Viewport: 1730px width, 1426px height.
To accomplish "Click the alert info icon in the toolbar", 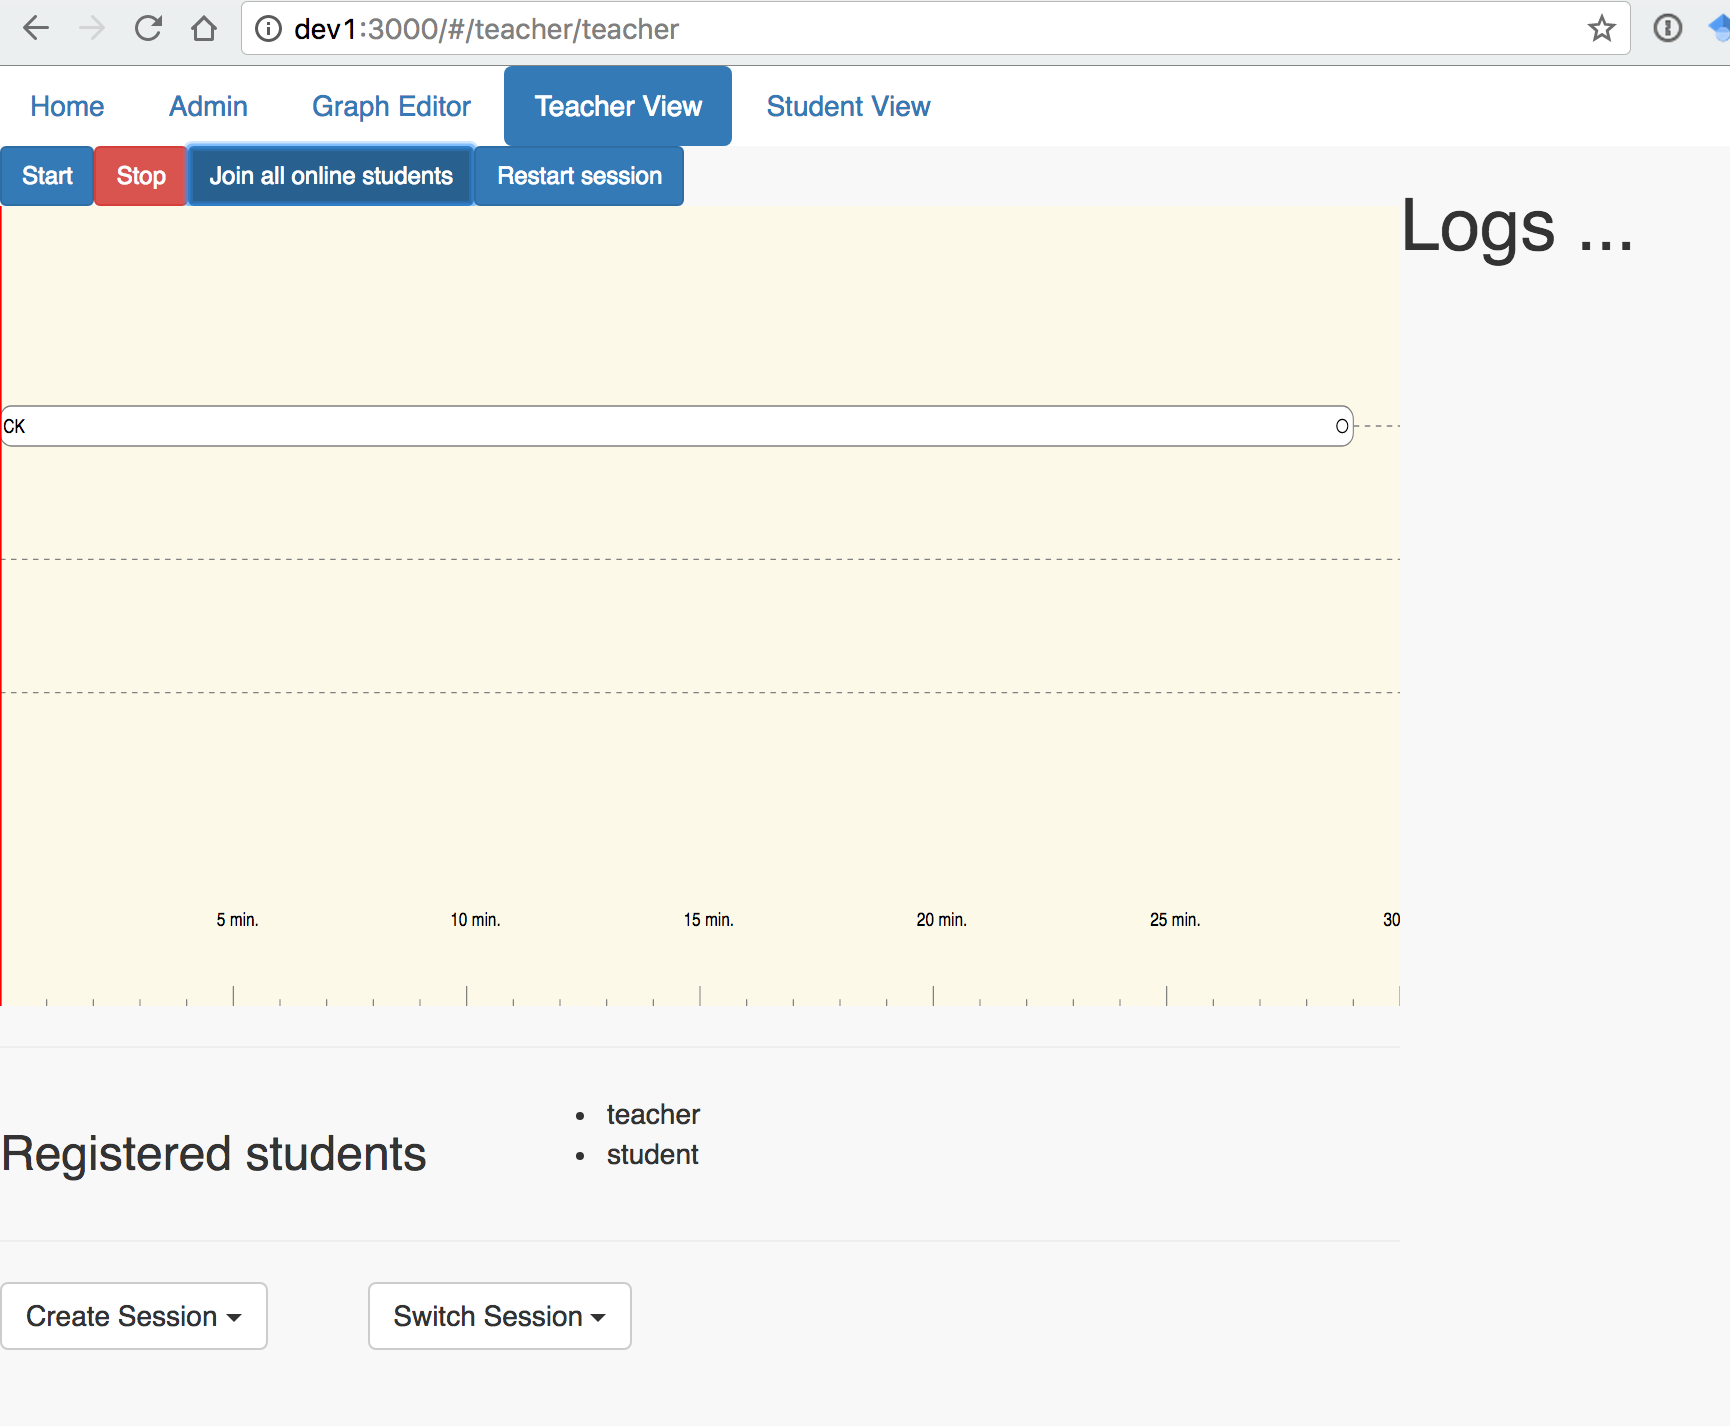I will 1667,28.
